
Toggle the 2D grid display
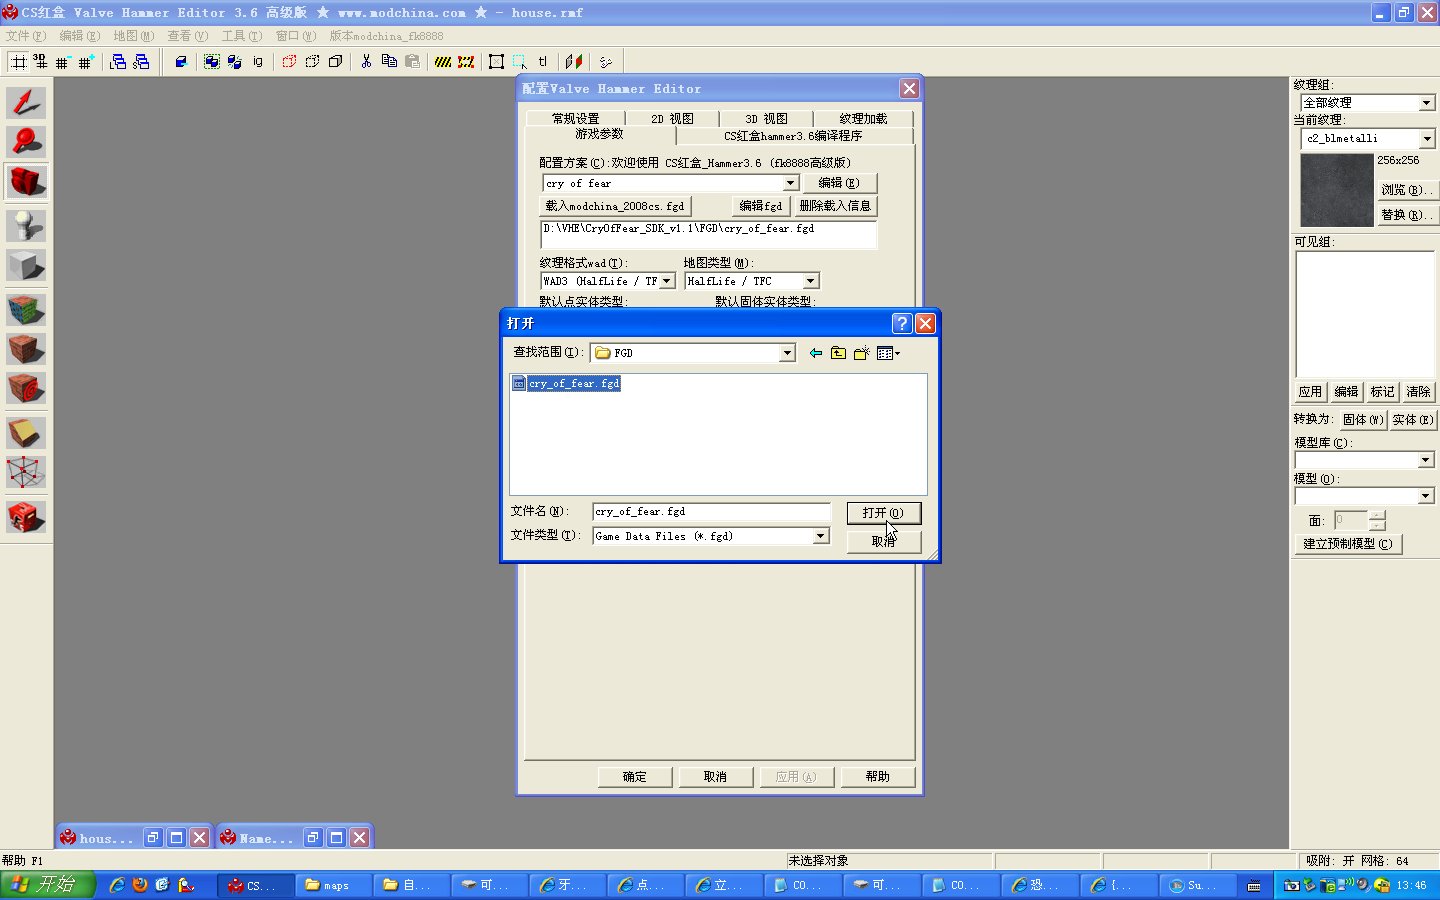[x=18, y=62]
